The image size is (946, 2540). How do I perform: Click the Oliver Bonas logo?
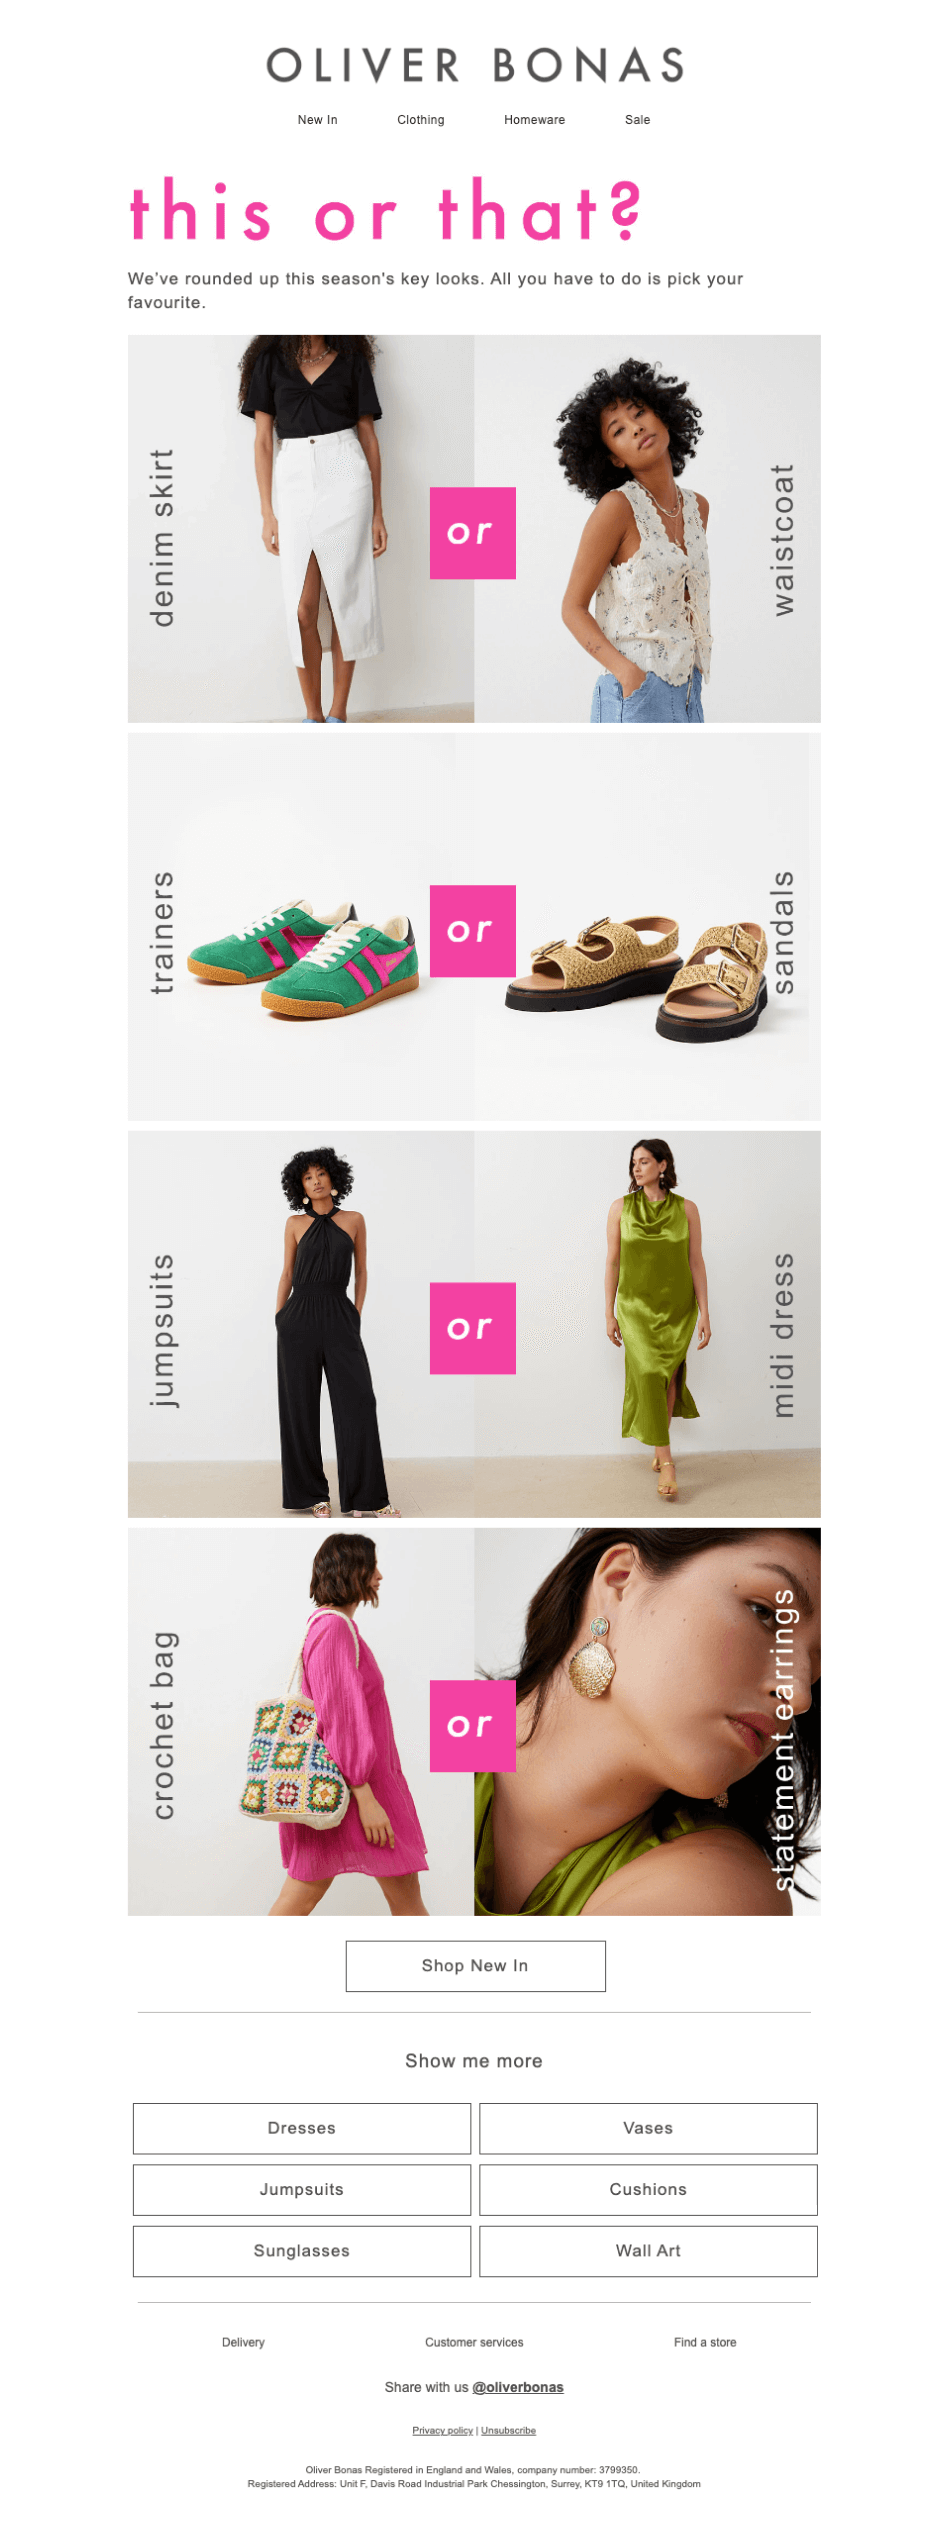(474, 66)
